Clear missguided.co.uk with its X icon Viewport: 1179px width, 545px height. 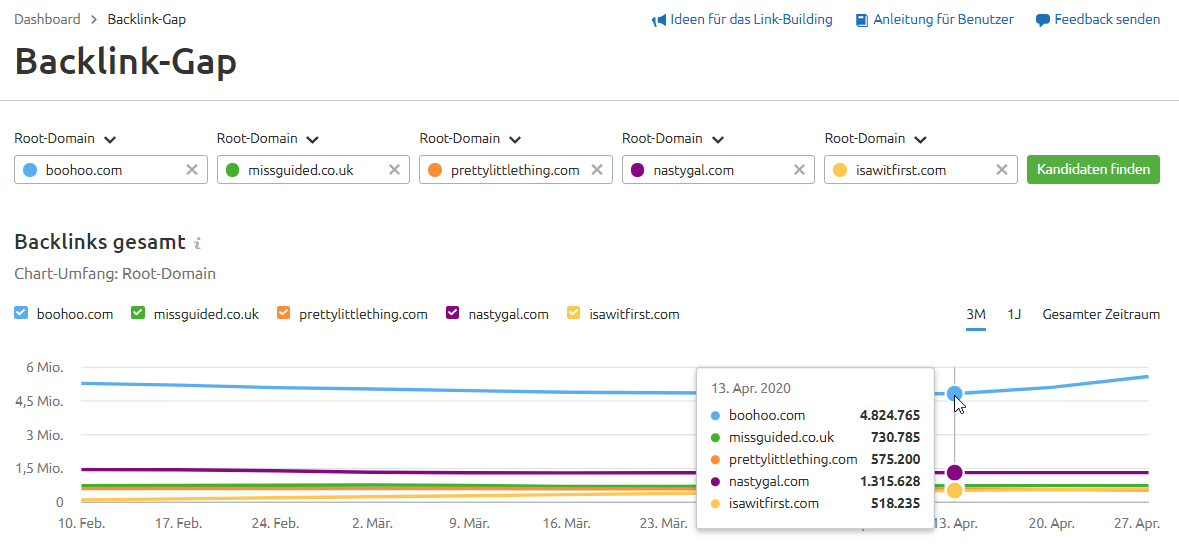394,170
